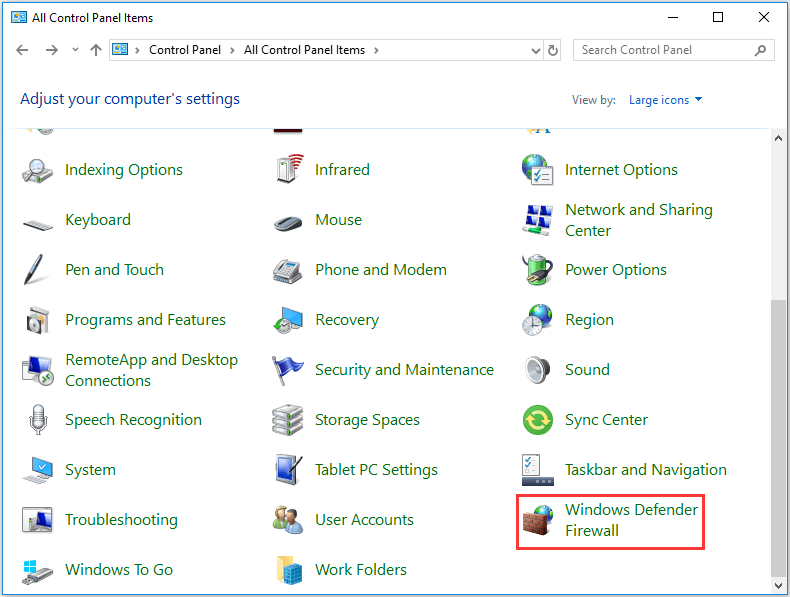Open the Power Options battery icon
The height and width of the screenshot is (597, 790).
(x=538, y=270)
